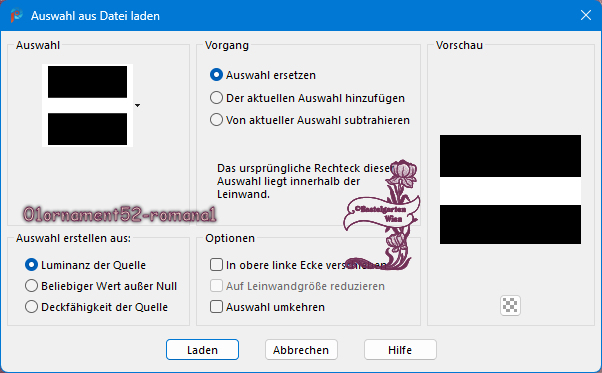Click the PaintShop Pro title bar icon
The width and height of the screenshot is (602, 373).
click(16, 16)
